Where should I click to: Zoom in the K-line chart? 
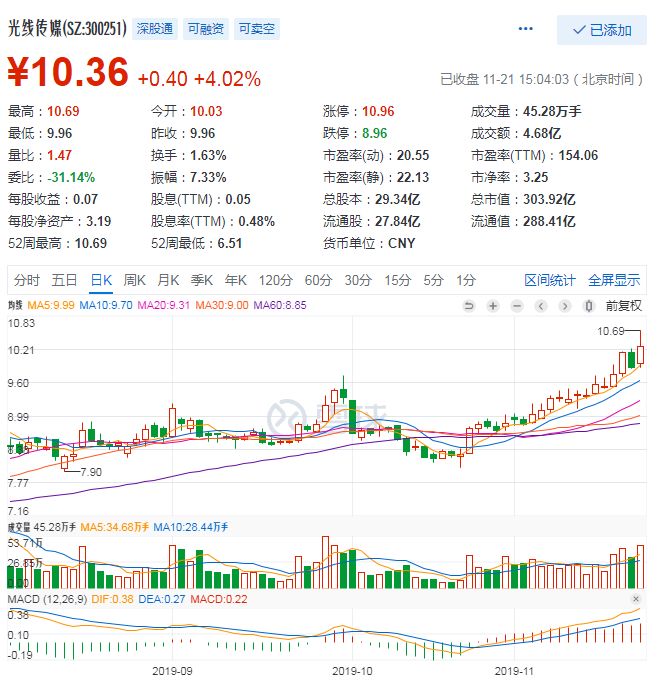493,306
